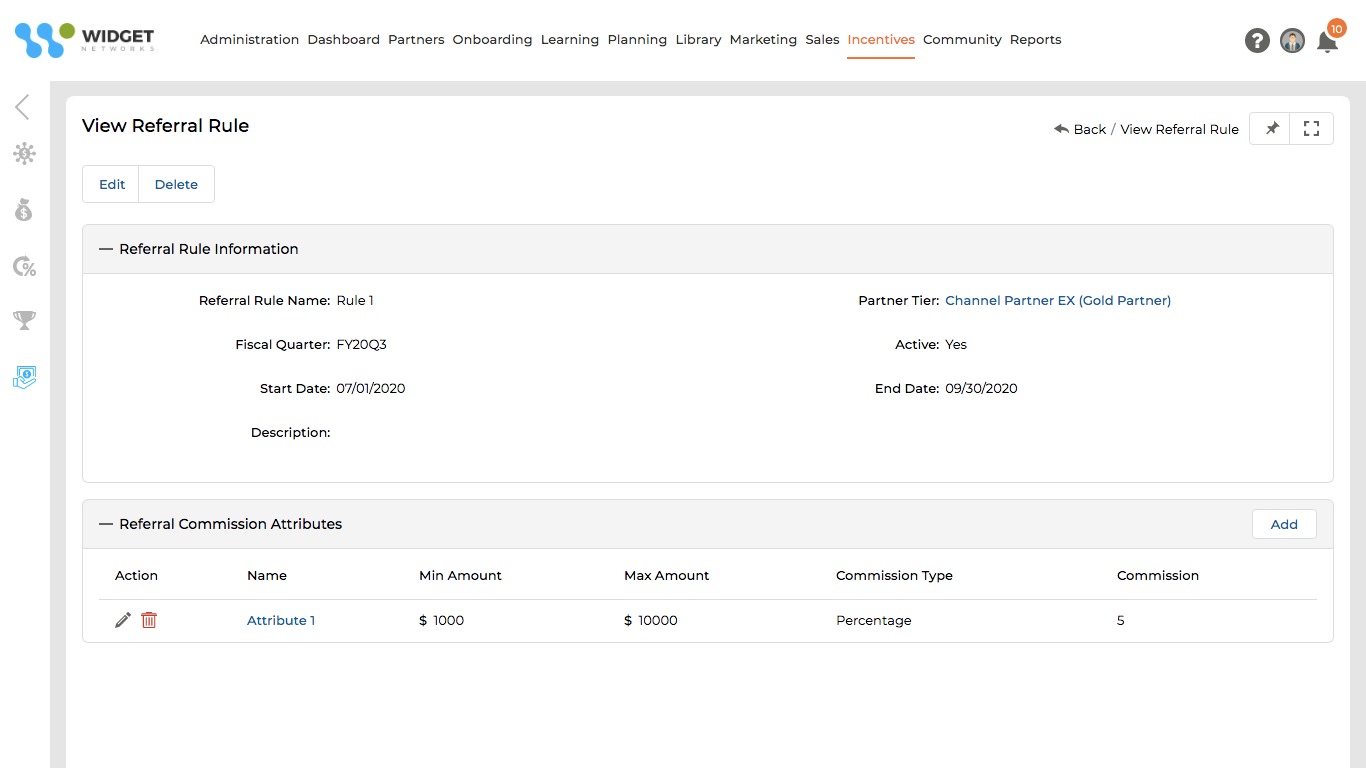Click the Edit button

pyautogui.click(x=112, y=184)
